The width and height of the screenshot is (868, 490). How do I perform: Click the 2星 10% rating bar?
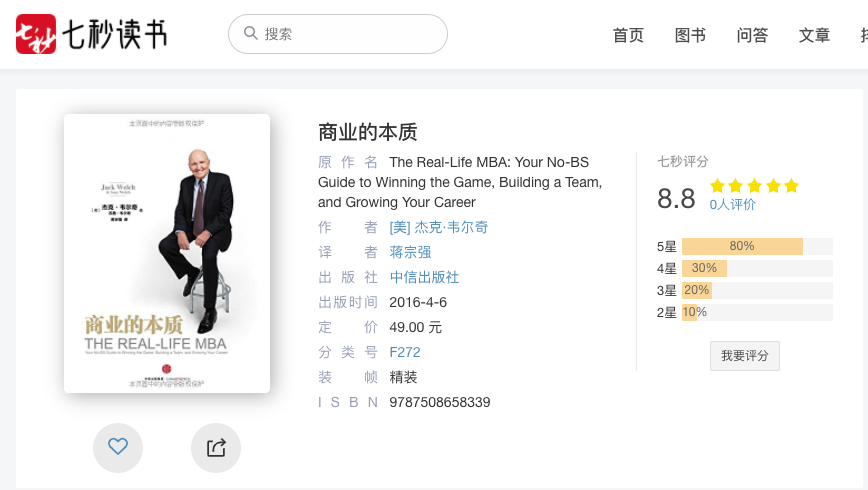click(x=757, y=312)
